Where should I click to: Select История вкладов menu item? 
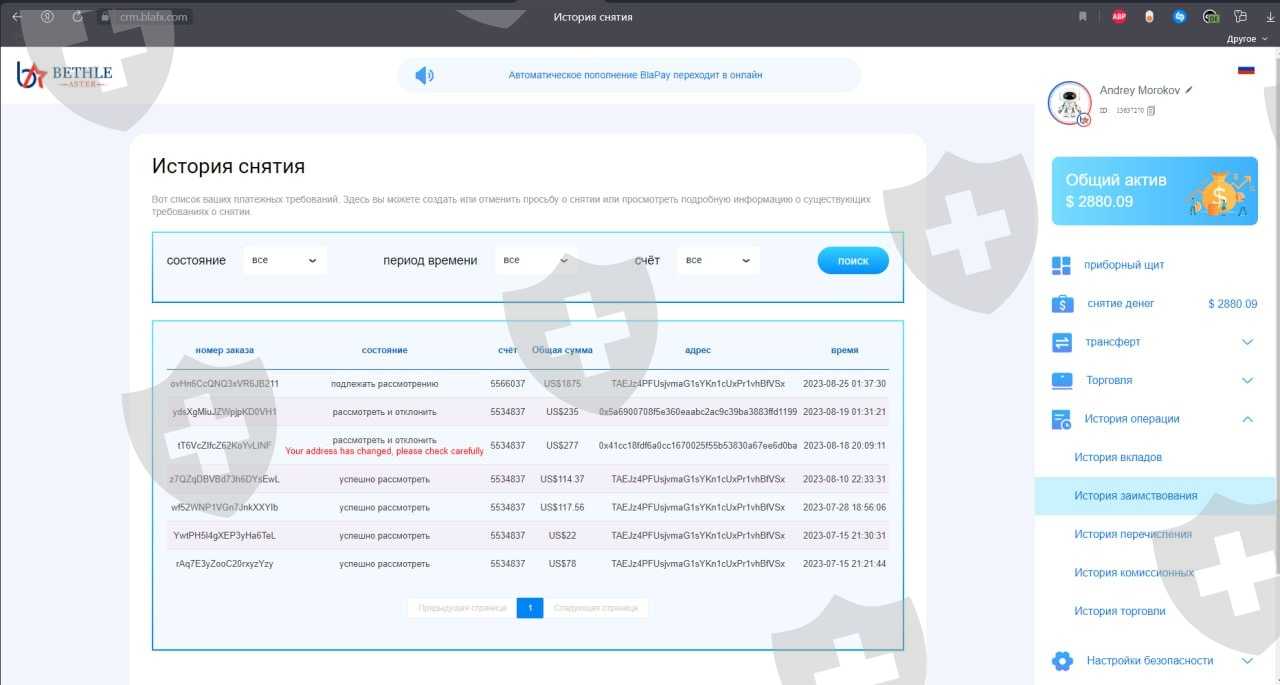(x=1117, y=457)
